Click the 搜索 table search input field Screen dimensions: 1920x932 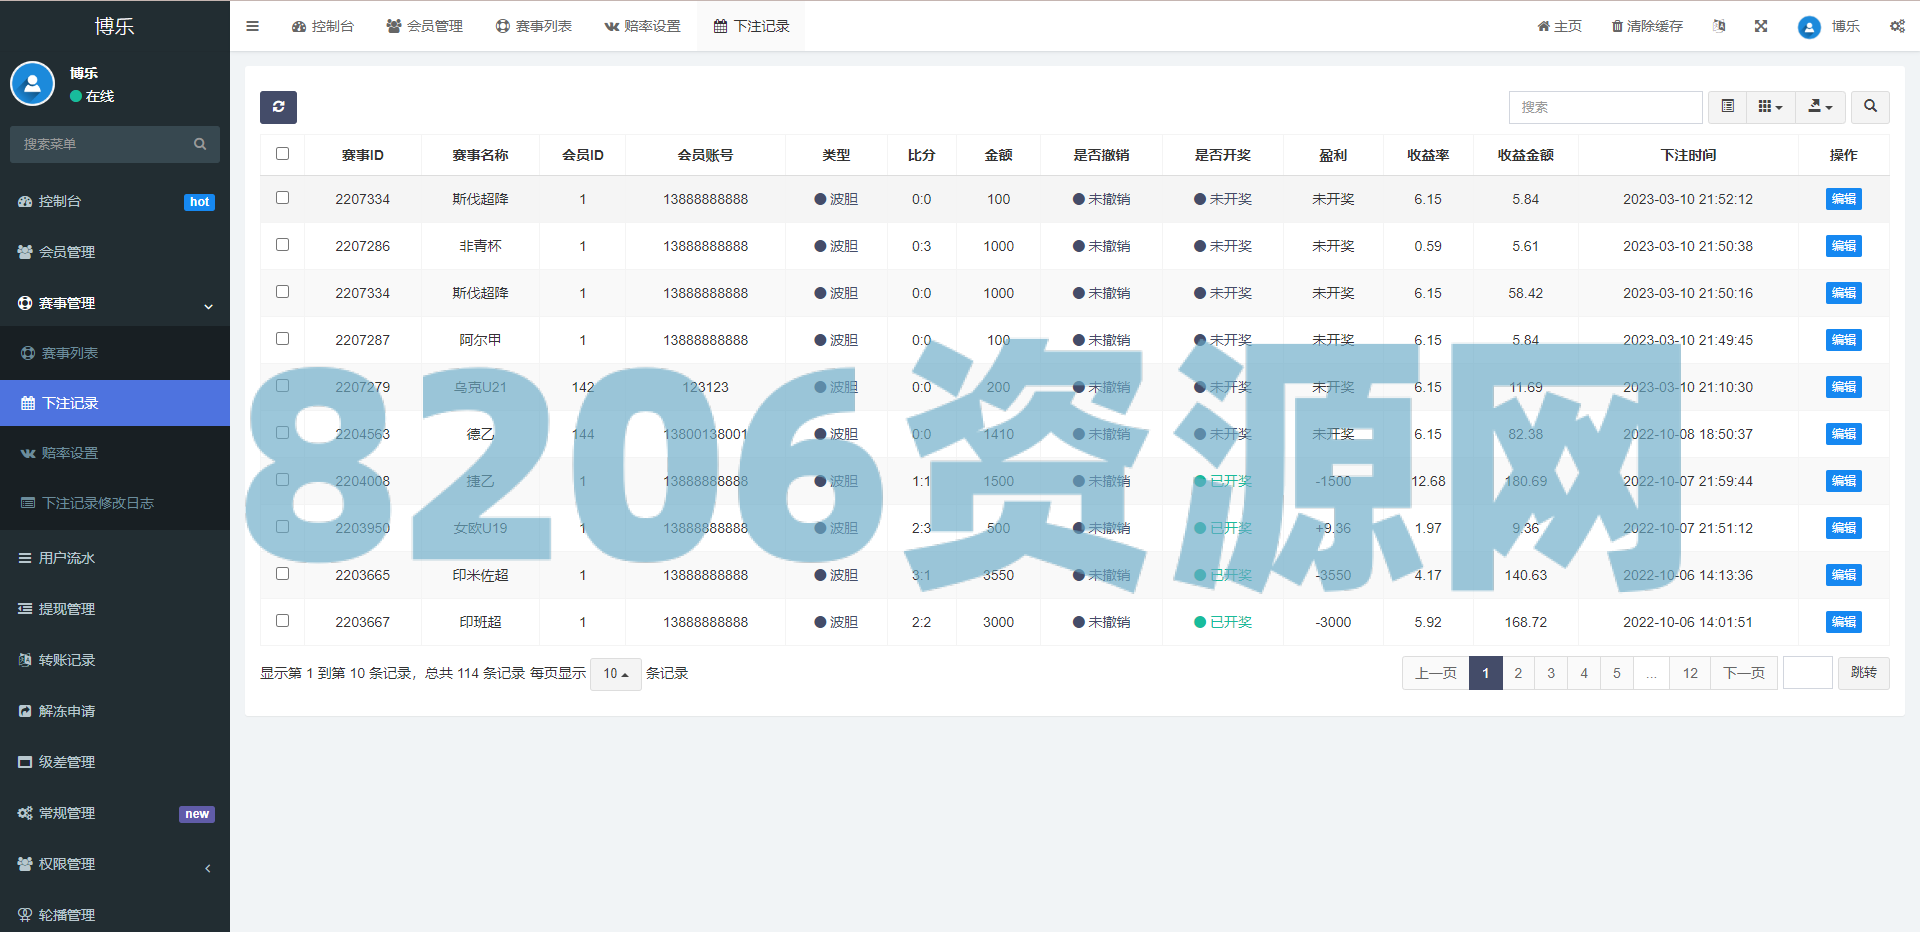1605,107
